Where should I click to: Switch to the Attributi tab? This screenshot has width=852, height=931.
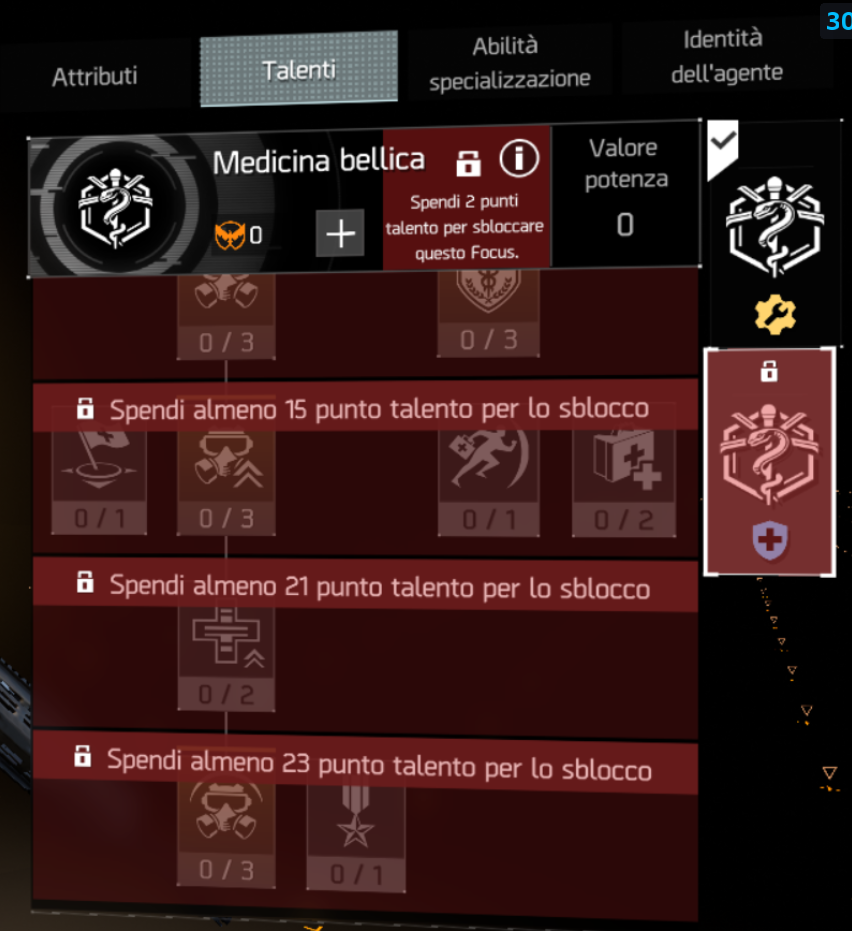click(x=95, y=76)
